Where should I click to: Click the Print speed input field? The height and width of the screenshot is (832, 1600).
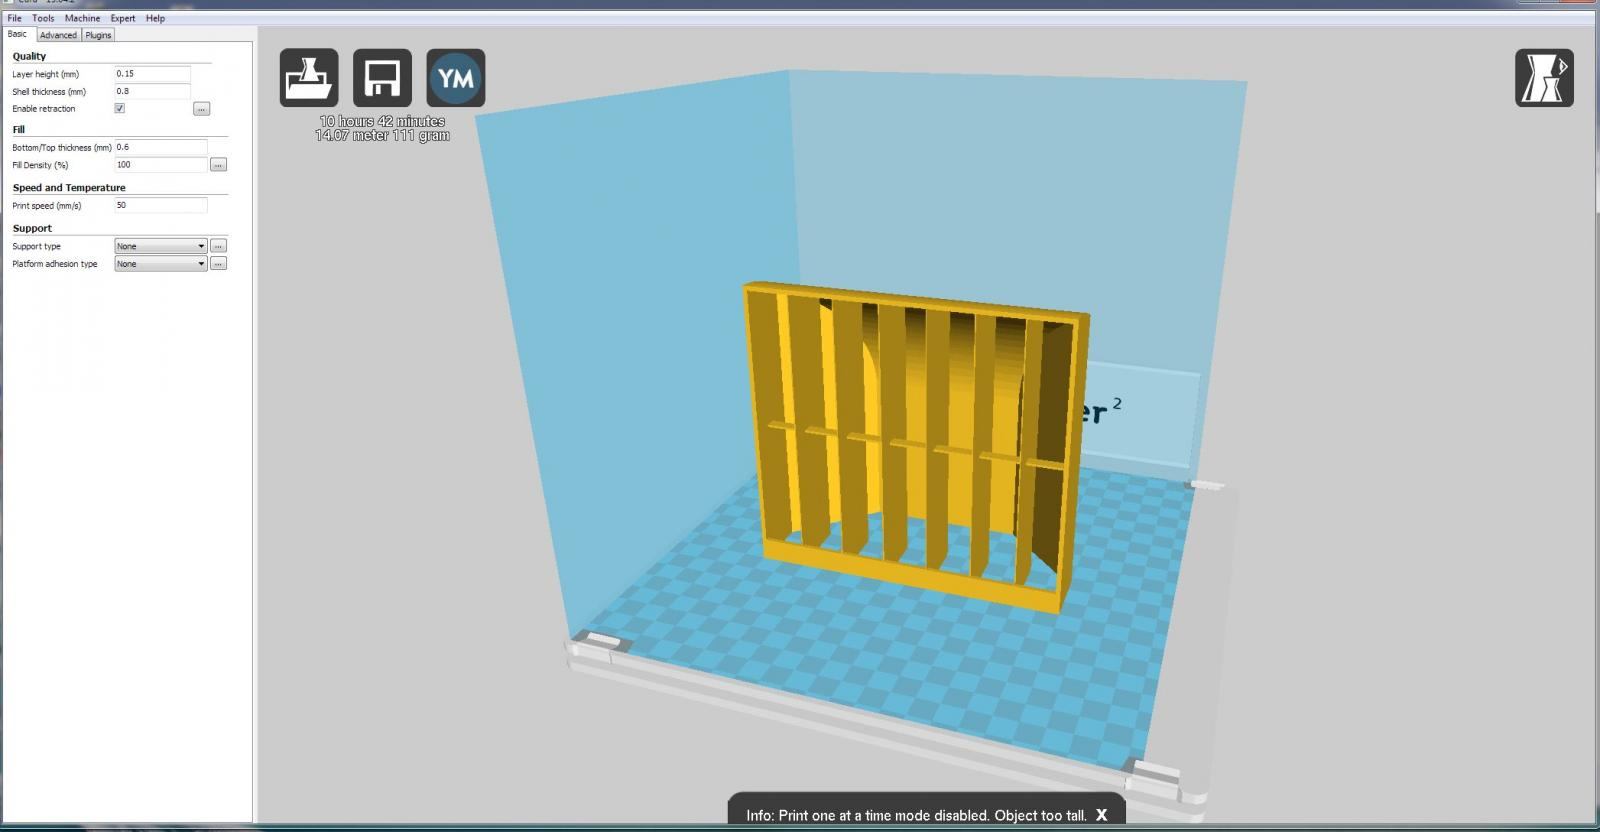click(x=161, y=205)
